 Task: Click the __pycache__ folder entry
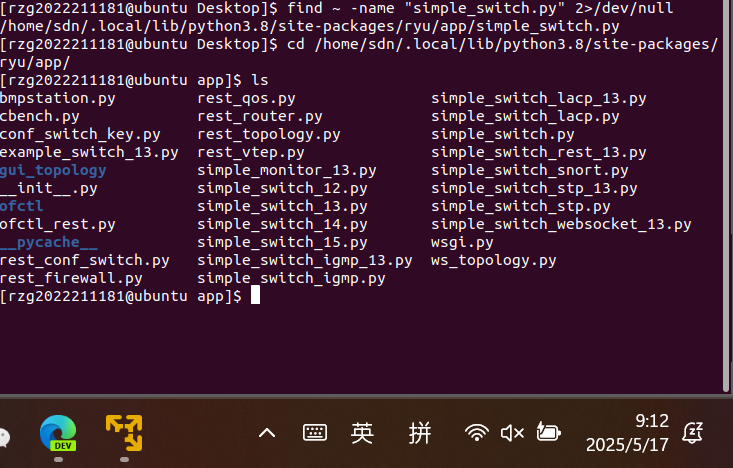point(49,242)
